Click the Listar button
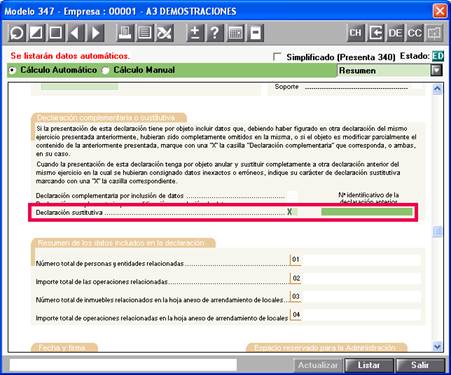 [369, 365]
